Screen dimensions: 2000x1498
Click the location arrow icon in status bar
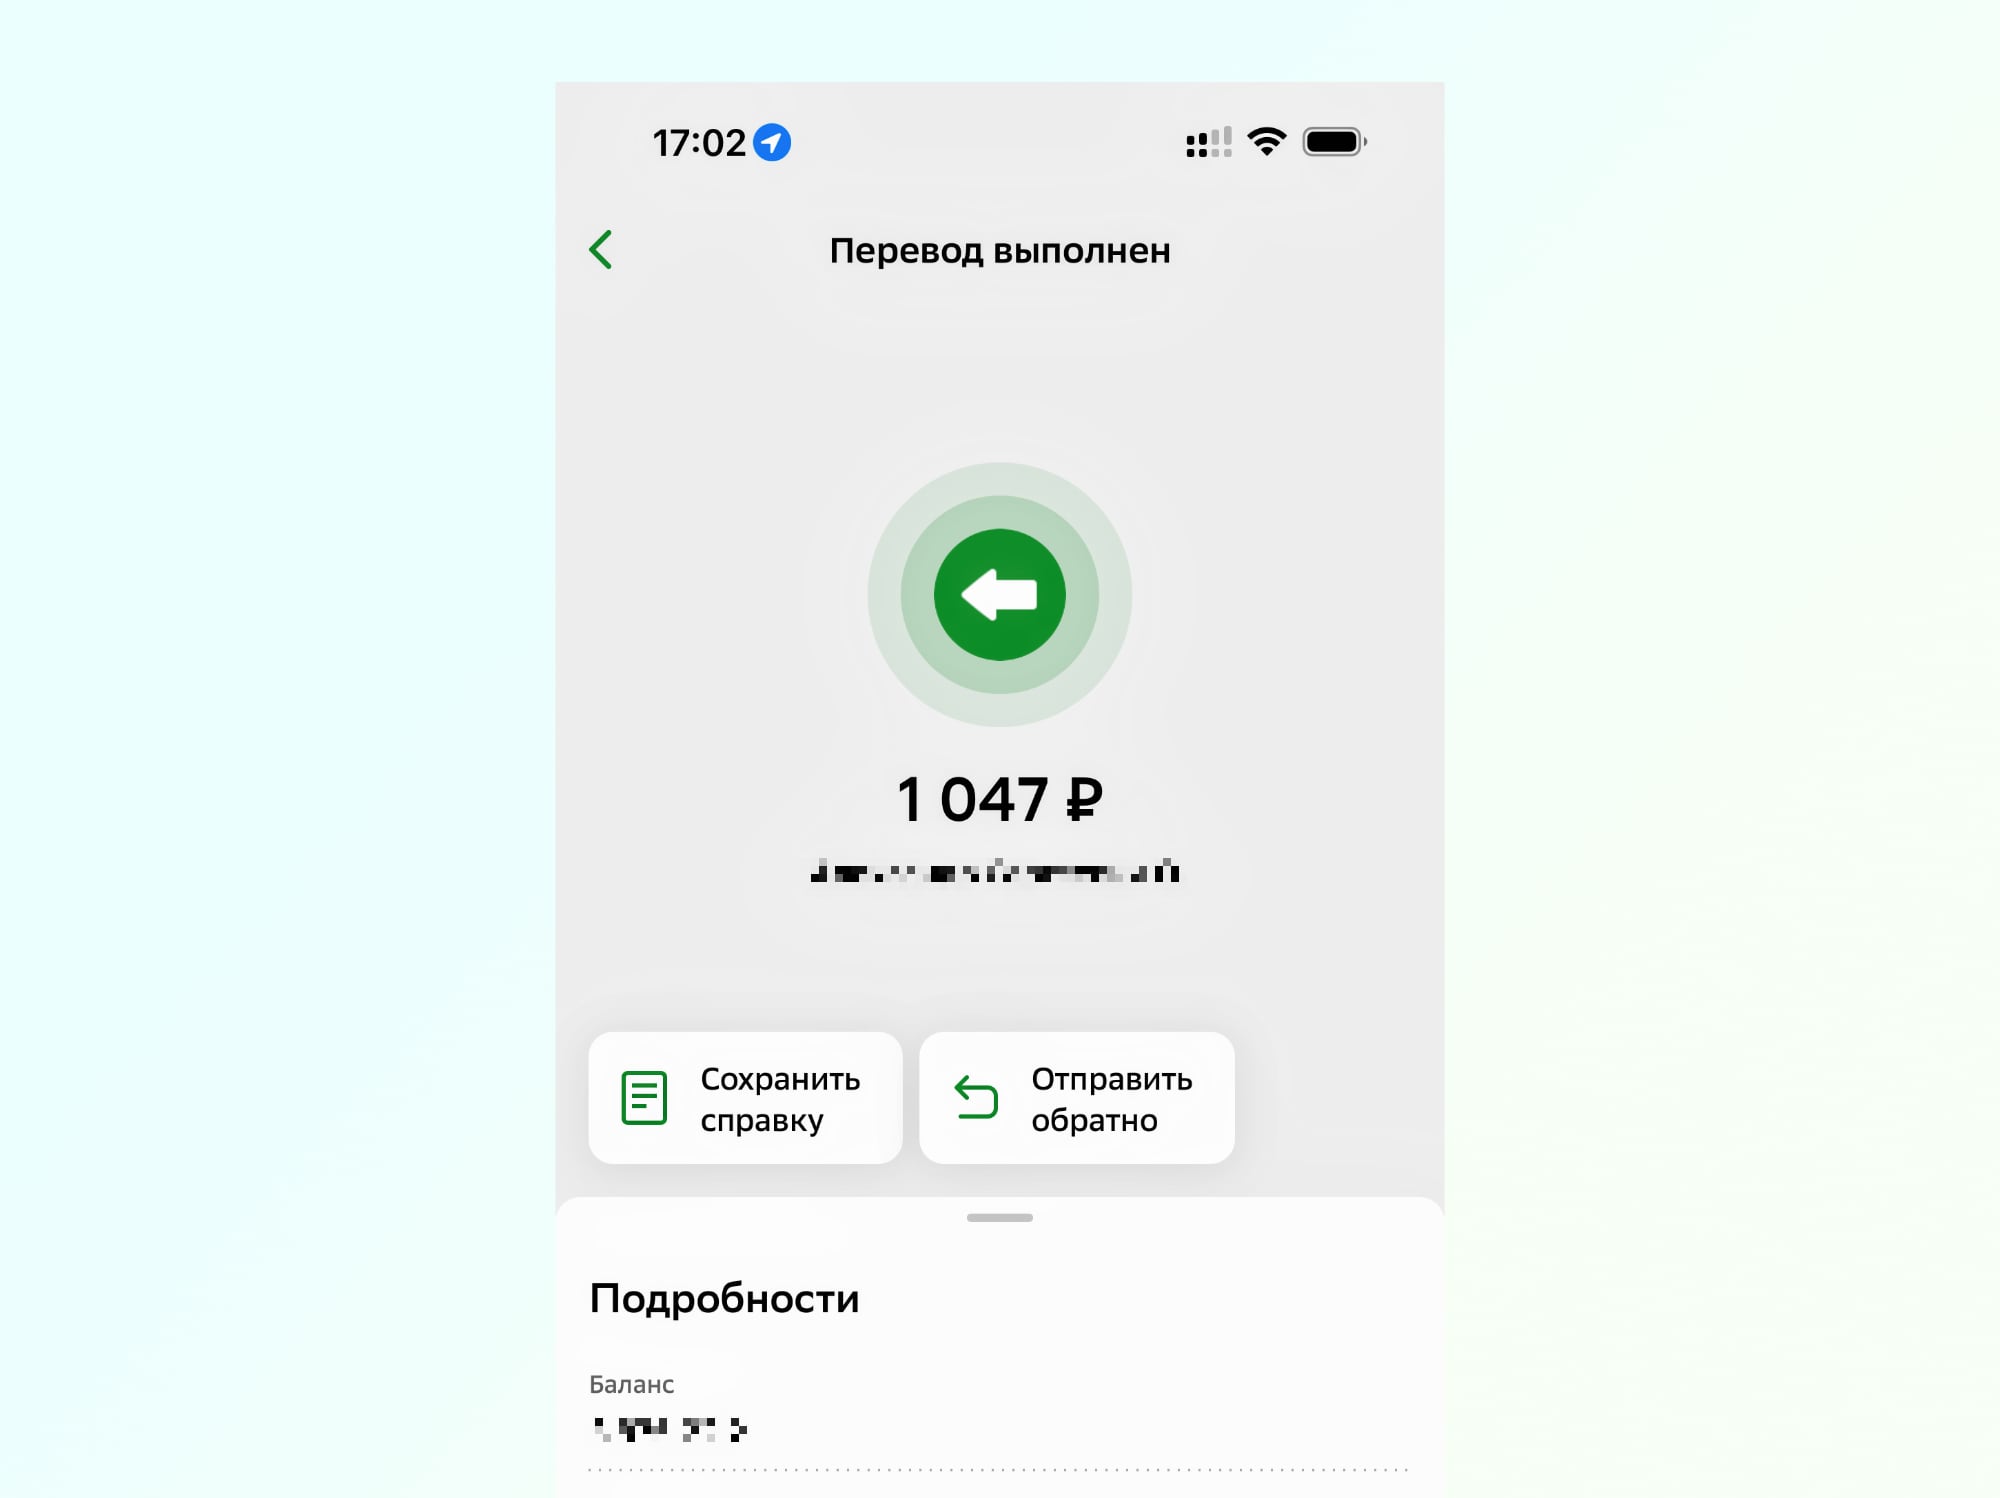click(777, 142)
